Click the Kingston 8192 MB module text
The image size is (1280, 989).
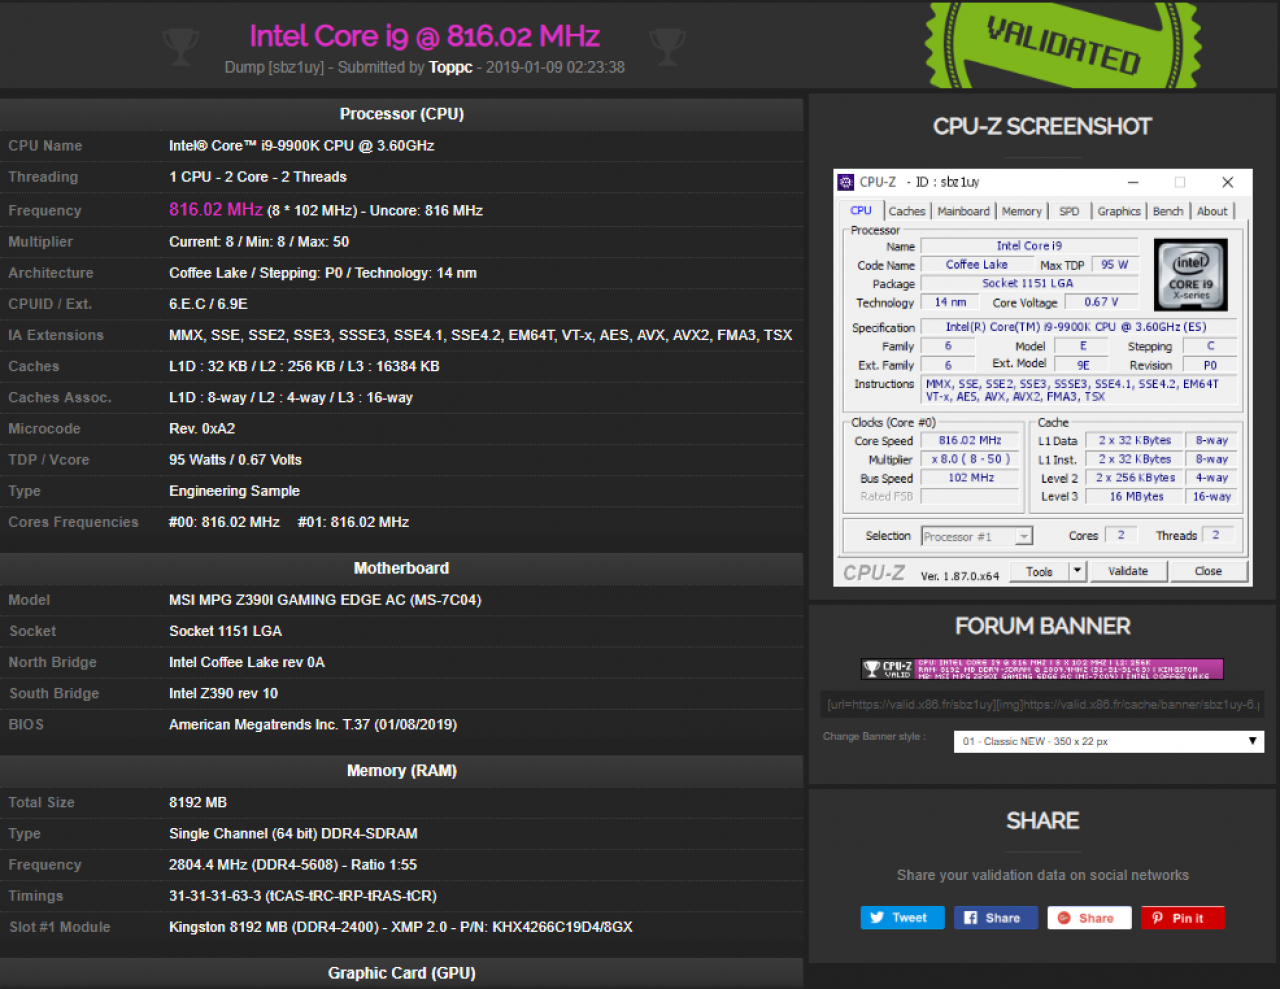(x=400, y=927)
